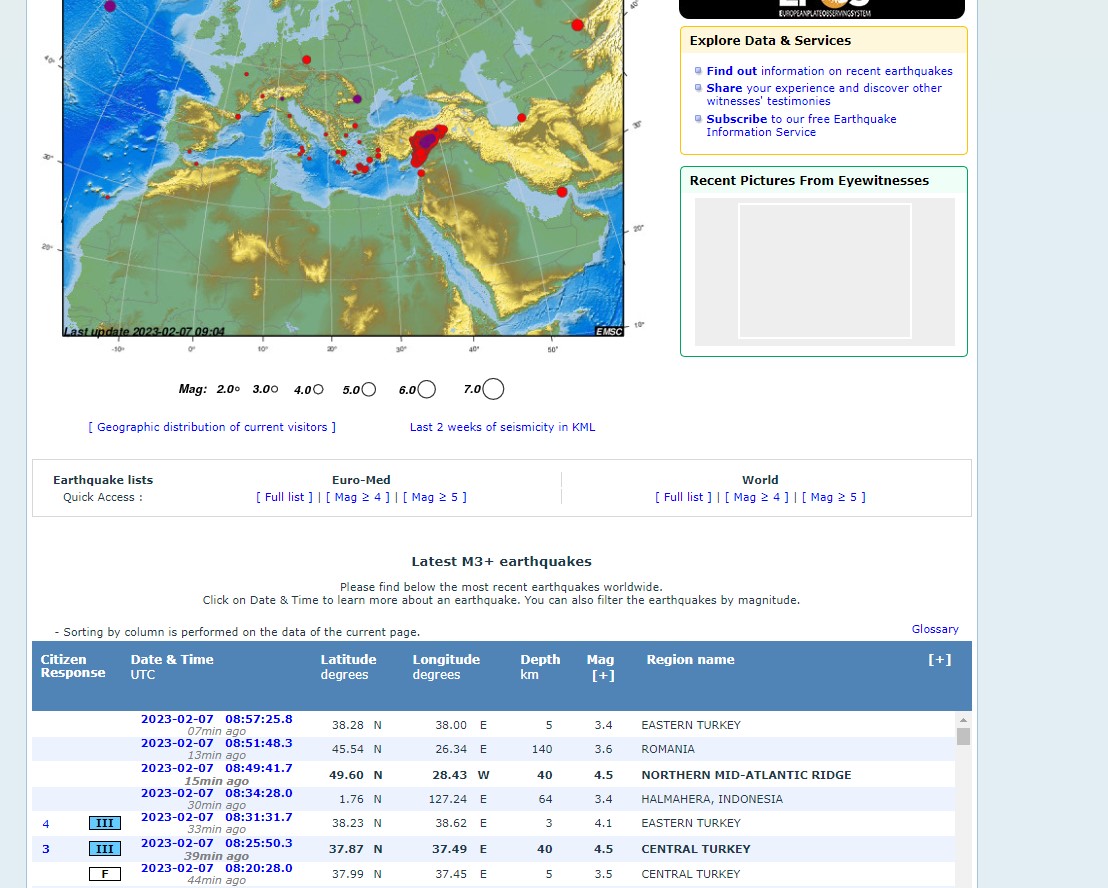Click the magnitude 5.0 legend circle
Image resolution: width=1108 pixels, height=888 pixels.
point(369,390)
